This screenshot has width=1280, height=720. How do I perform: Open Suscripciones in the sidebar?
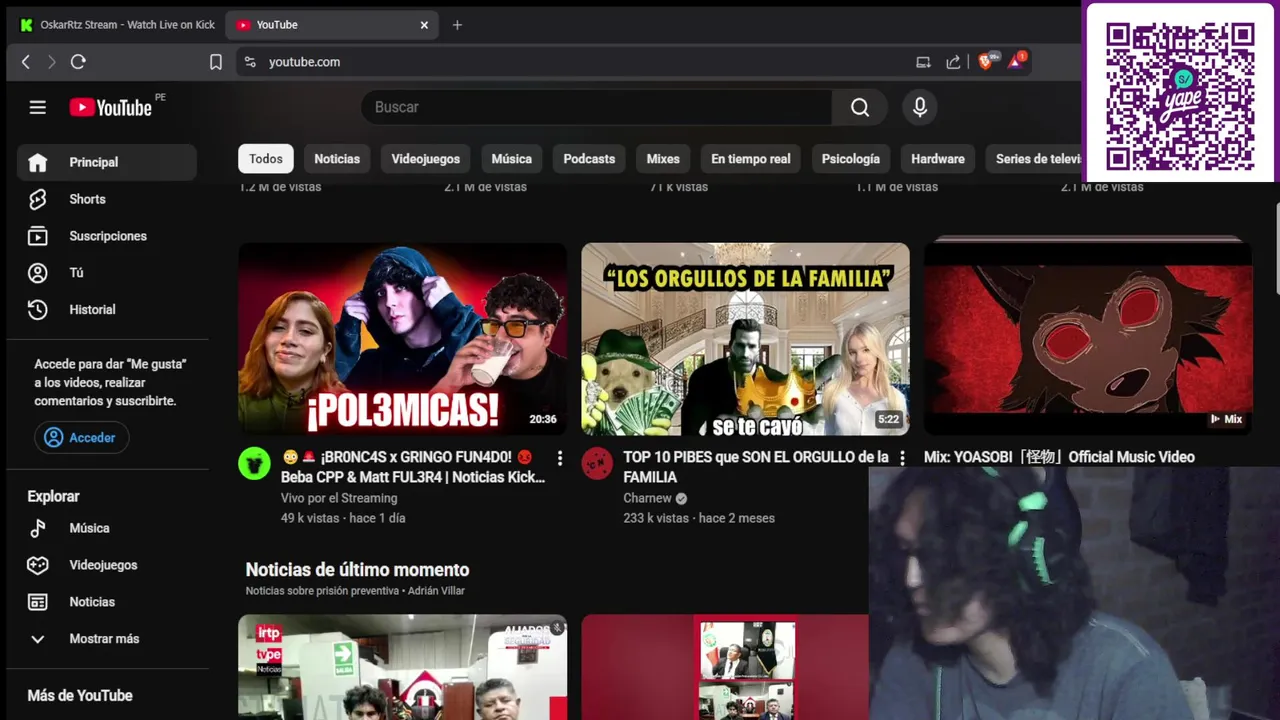[x=107, y=236]
